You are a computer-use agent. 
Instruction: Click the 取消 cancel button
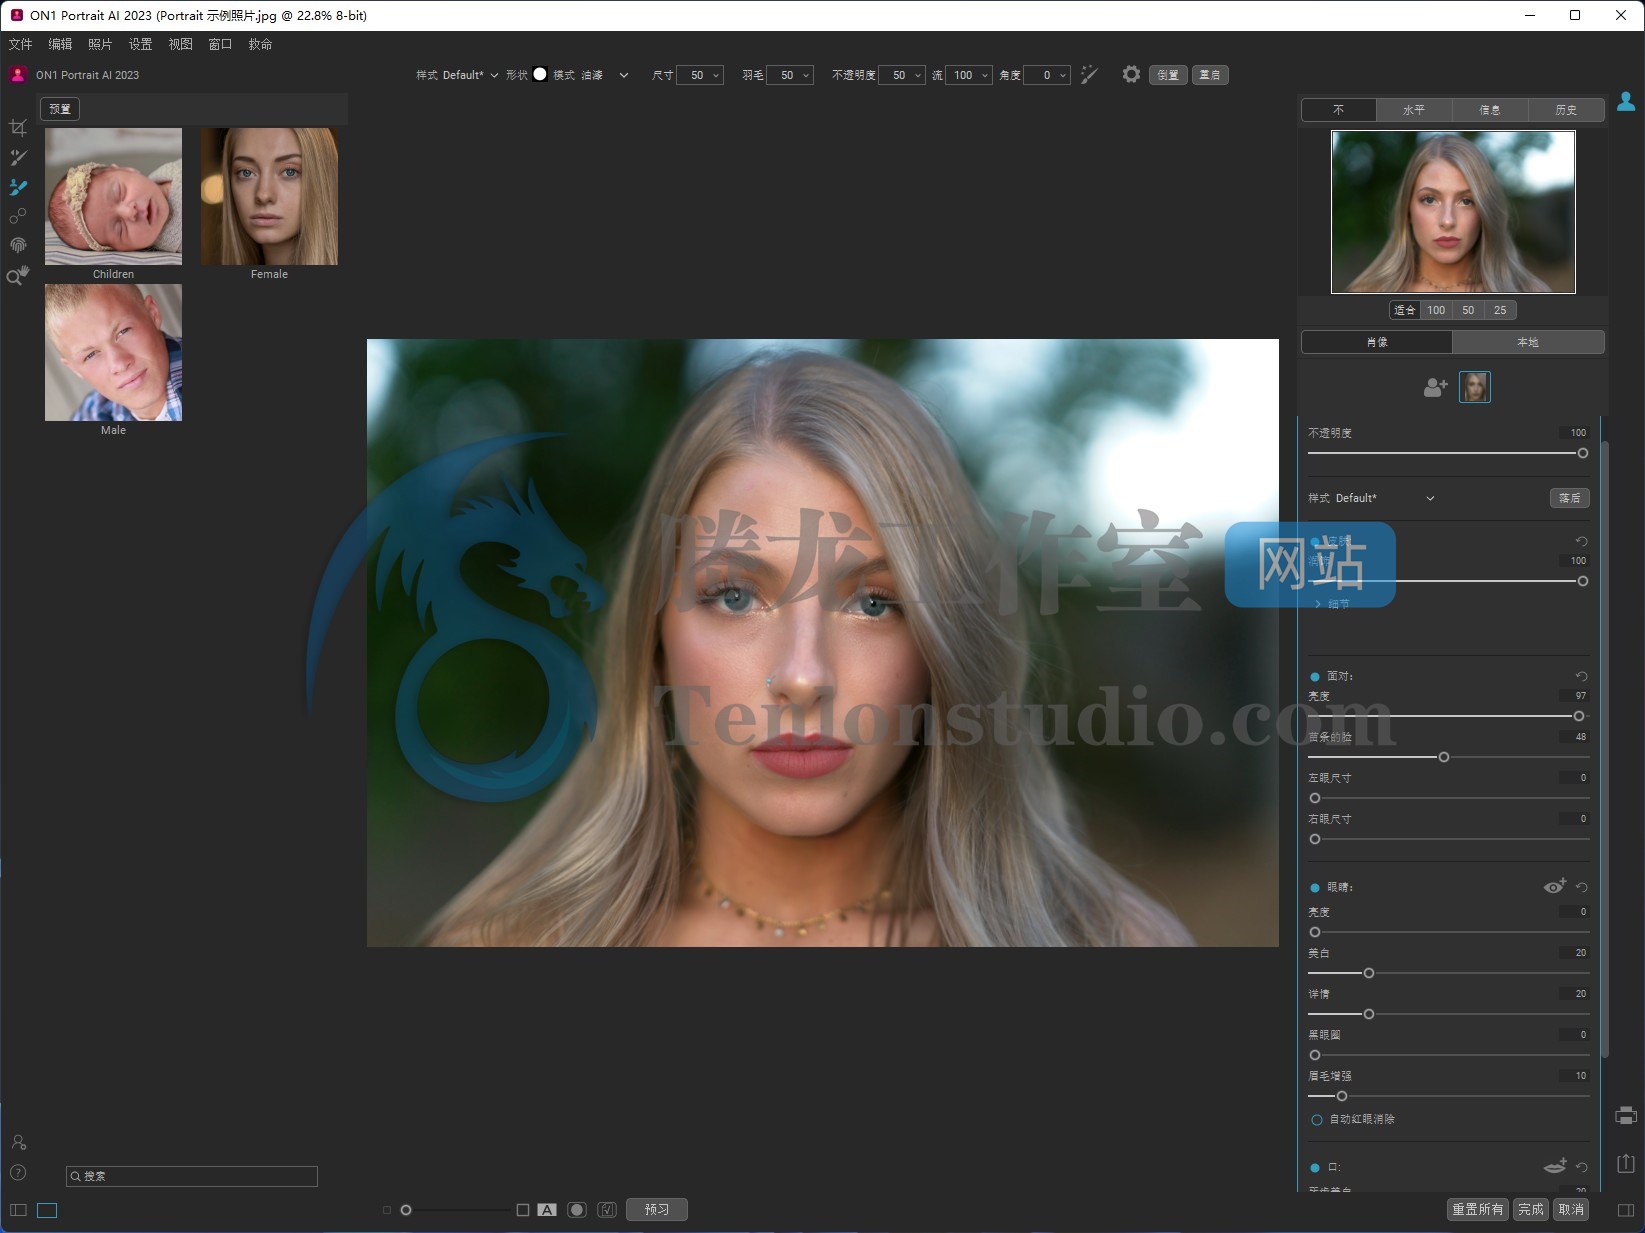click(1571, 1210)
